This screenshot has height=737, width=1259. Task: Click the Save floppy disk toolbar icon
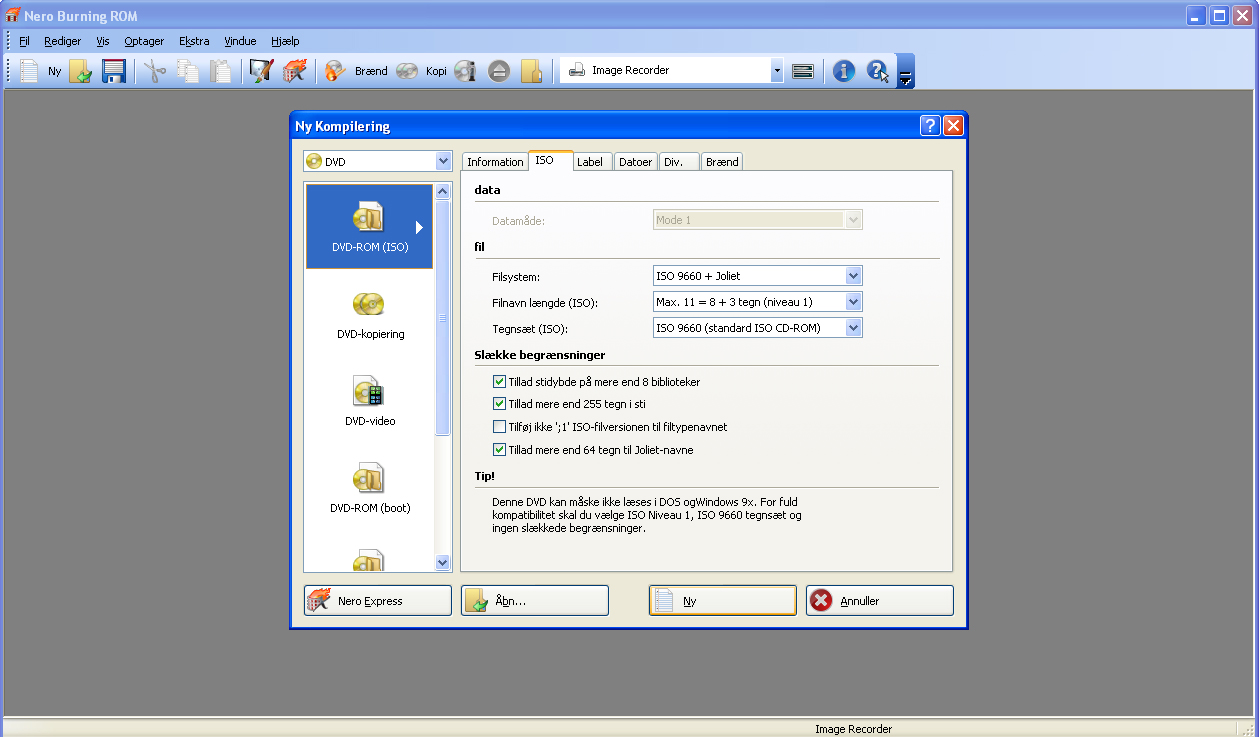(x=113, y=71)
